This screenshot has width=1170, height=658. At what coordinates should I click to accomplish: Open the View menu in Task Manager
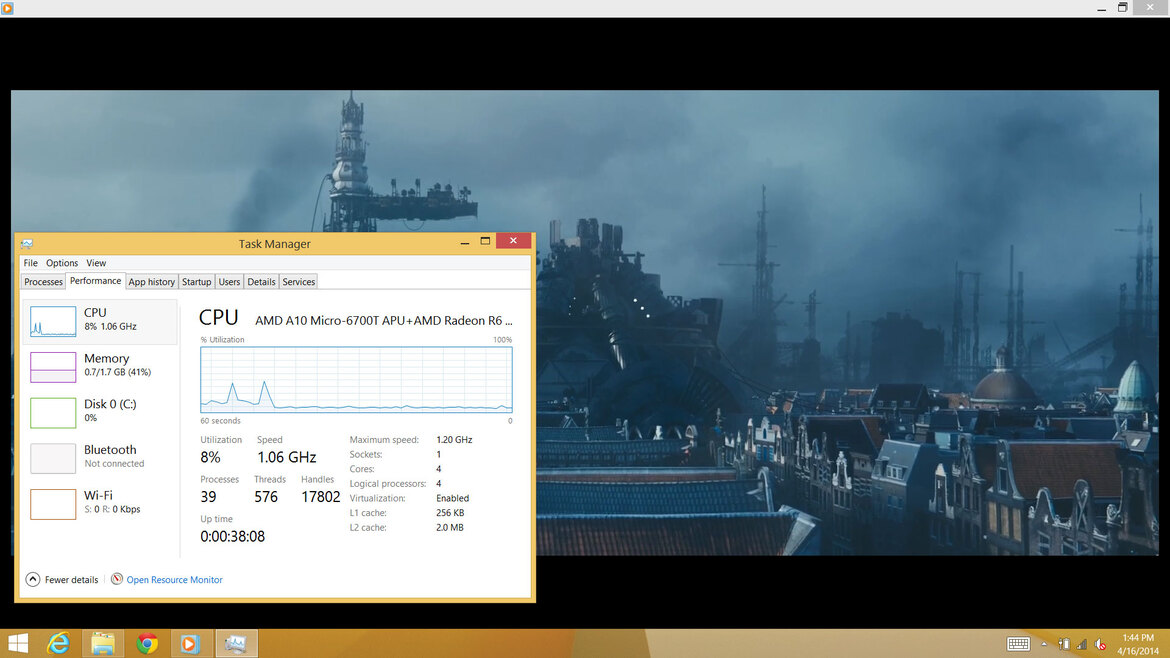point(96,263)
